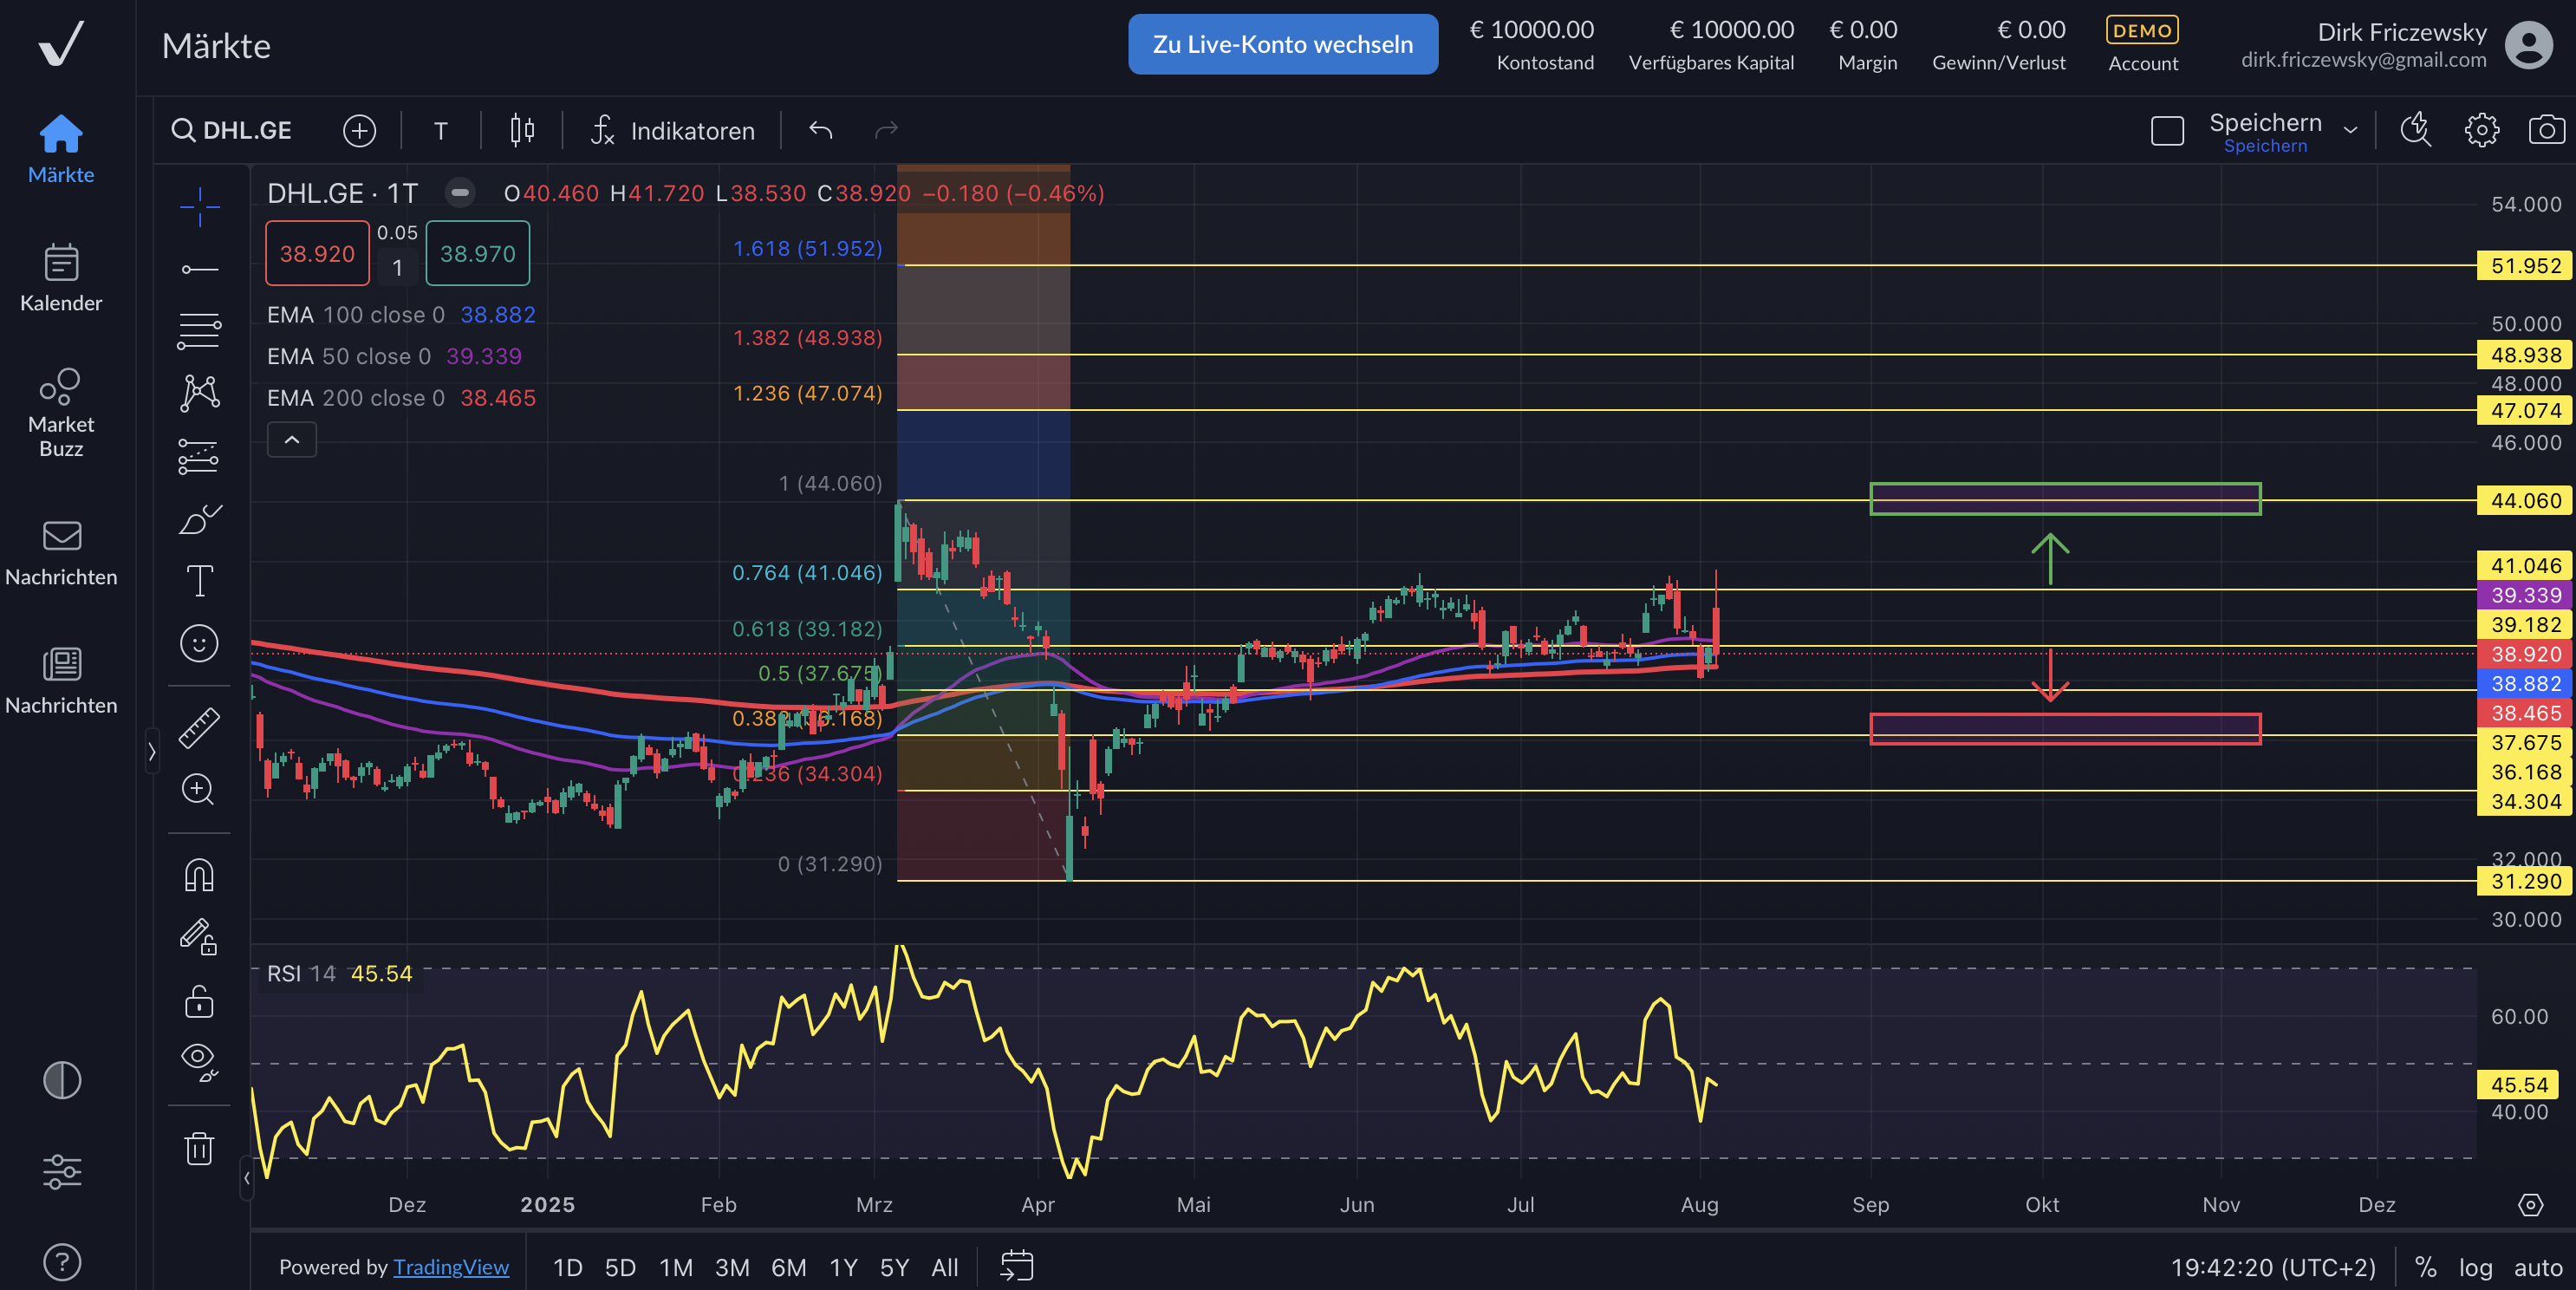The width and height of the screenshot is (2576, 1290).
Task: Click the add symbol compare plus icon
Action: click(x=359, y=131)
